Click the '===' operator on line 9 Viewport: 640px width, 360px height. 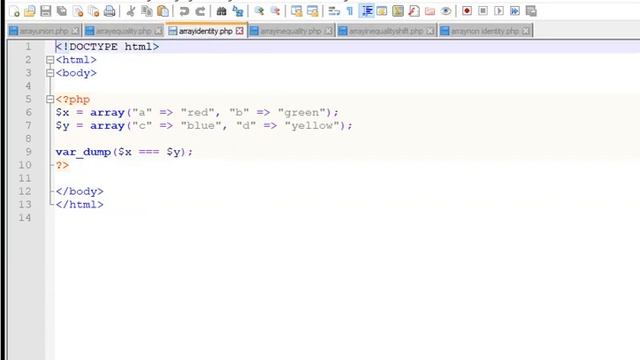[x=149, y=152]
